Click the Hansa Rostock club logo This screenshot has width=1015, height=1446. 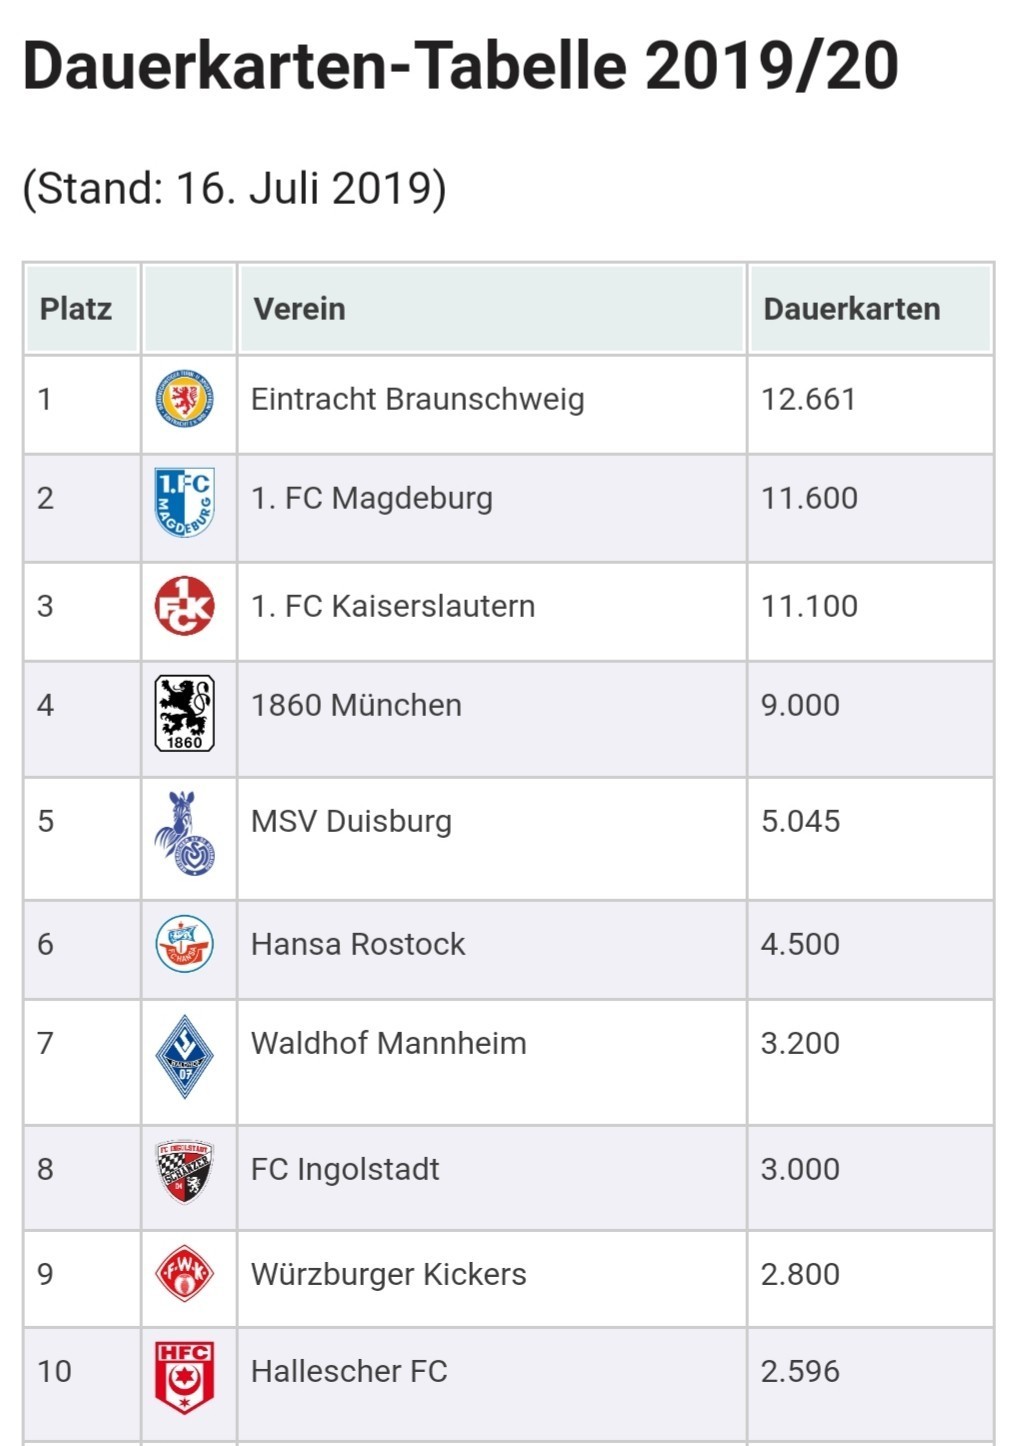pos(185,944)
